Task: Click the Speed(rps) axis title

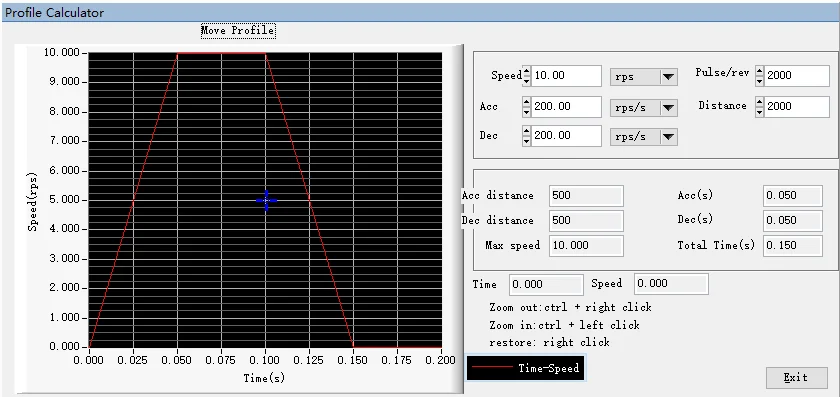Action: click(x=33, y=201)
